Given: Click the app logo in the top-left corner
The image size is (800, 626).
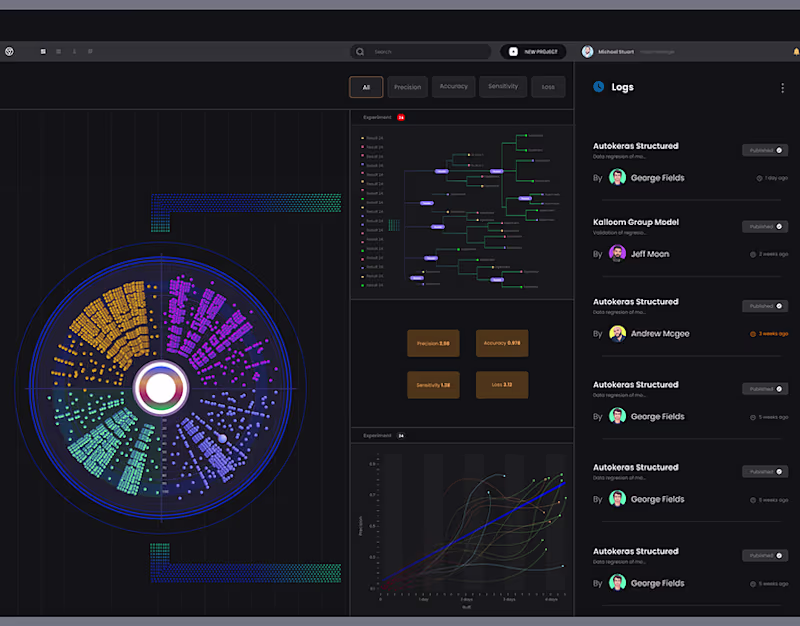Looking at the screenshot, I should coord(9,51).
